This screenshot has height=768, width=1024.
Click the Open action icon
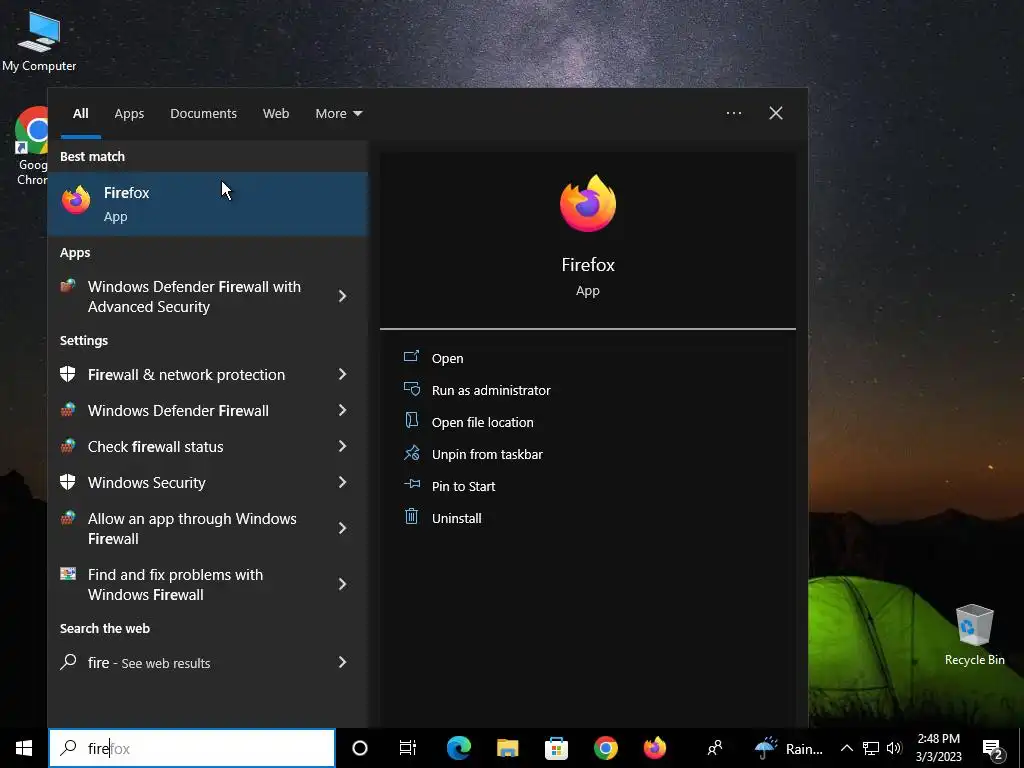pos(411,357)
